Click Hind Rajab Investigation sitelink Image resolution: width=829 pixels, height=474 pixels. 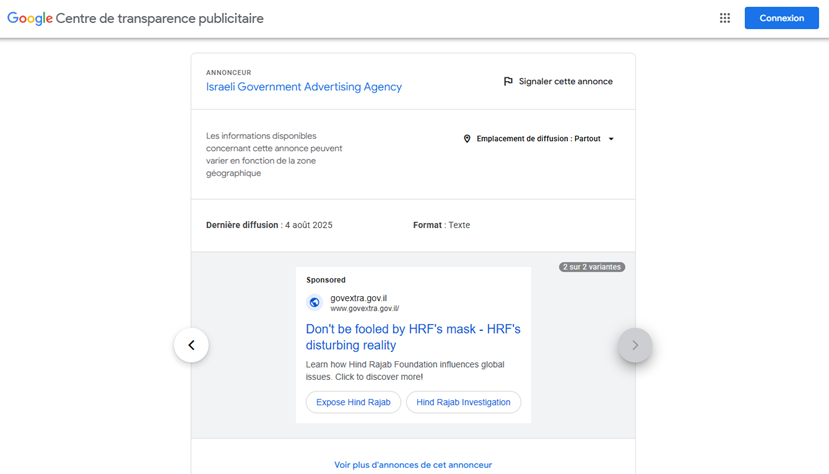pos(463,402)
